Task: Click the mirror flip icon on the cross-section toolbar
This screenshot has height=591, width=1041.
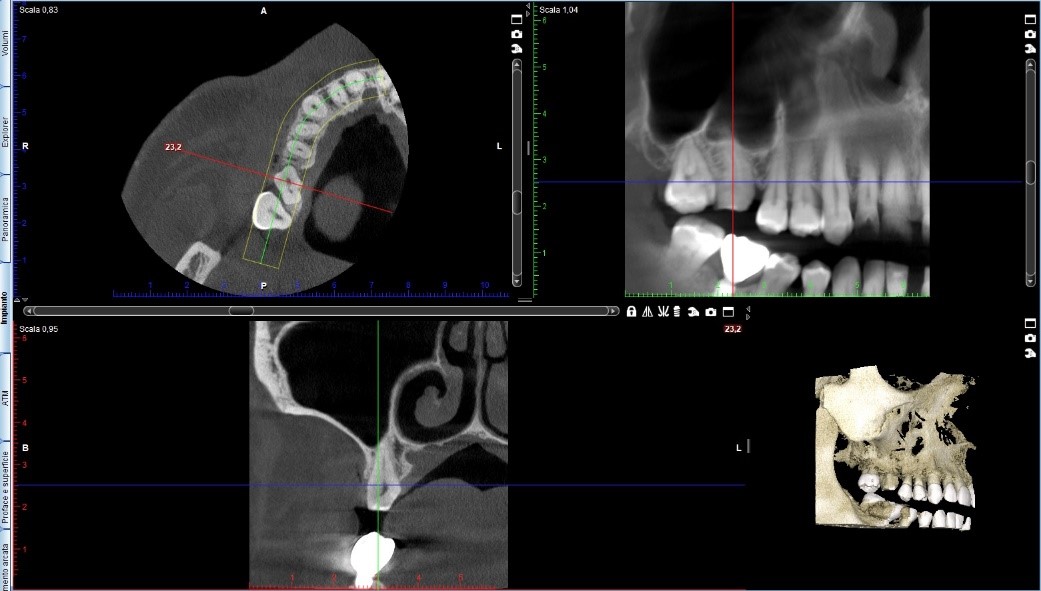Action: coord(648,312)
